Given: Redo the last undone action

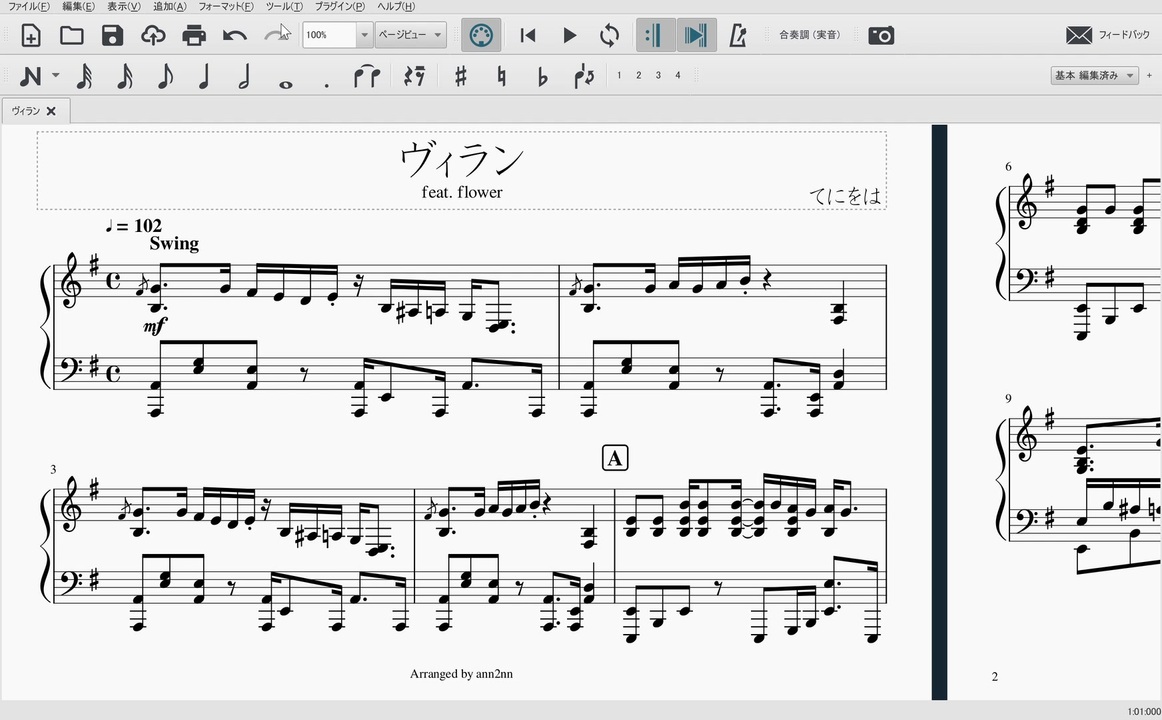Looking at the screenshot, I should (276, 35).
